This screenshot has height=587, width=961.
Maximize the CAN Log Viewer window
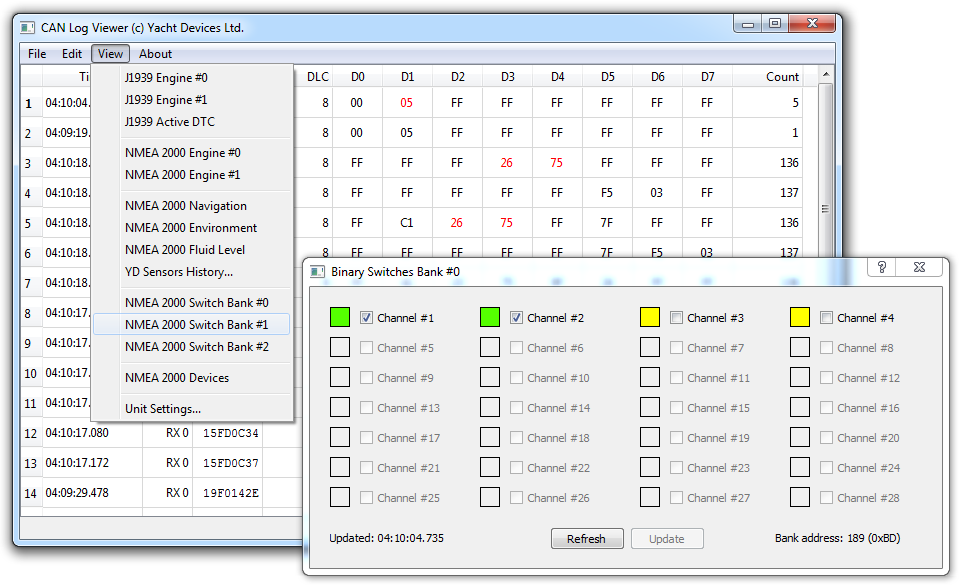[775, 24]
